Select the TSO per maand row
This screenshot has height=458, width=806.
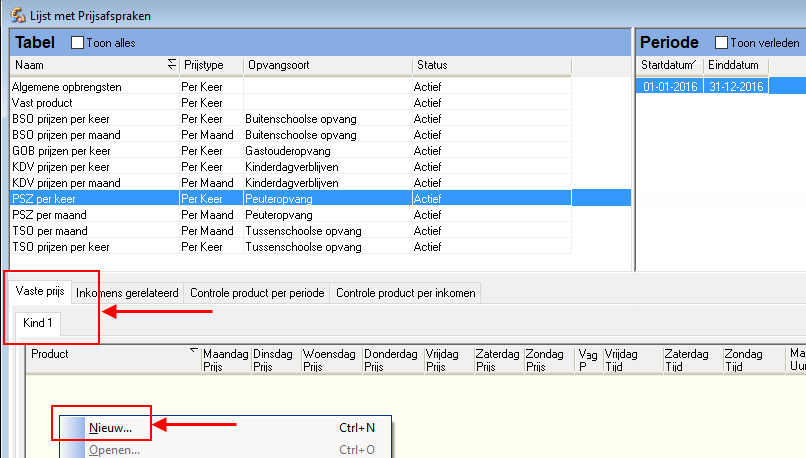pyautogui.click(x=49, y=231)
